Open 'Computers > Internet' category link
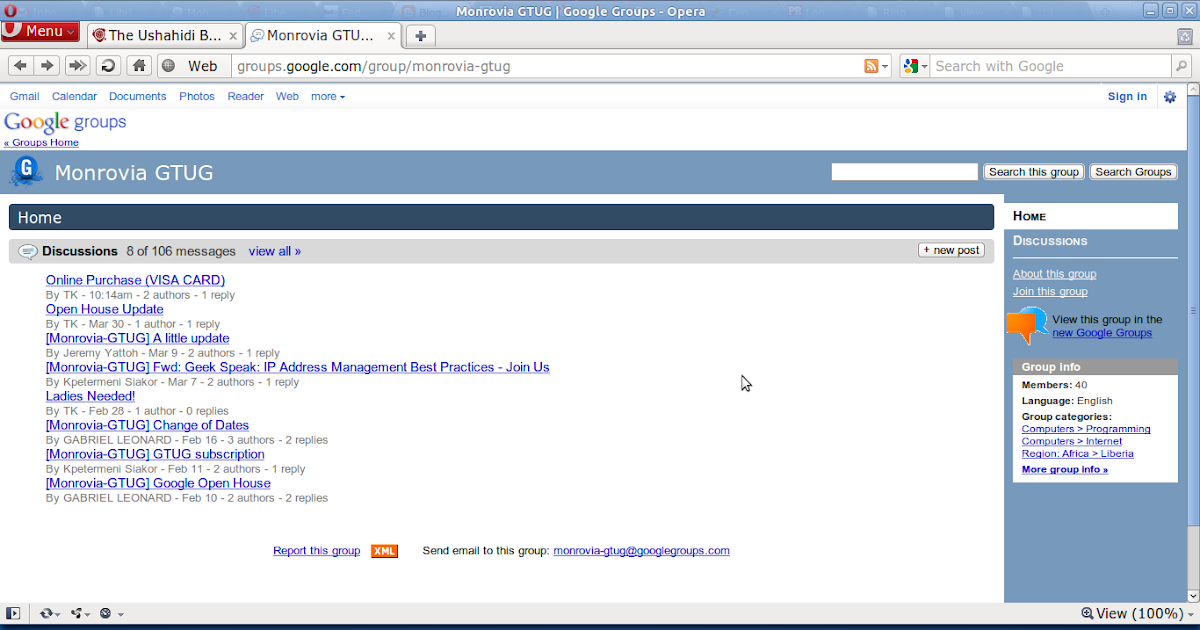 tap(1072, 441)
